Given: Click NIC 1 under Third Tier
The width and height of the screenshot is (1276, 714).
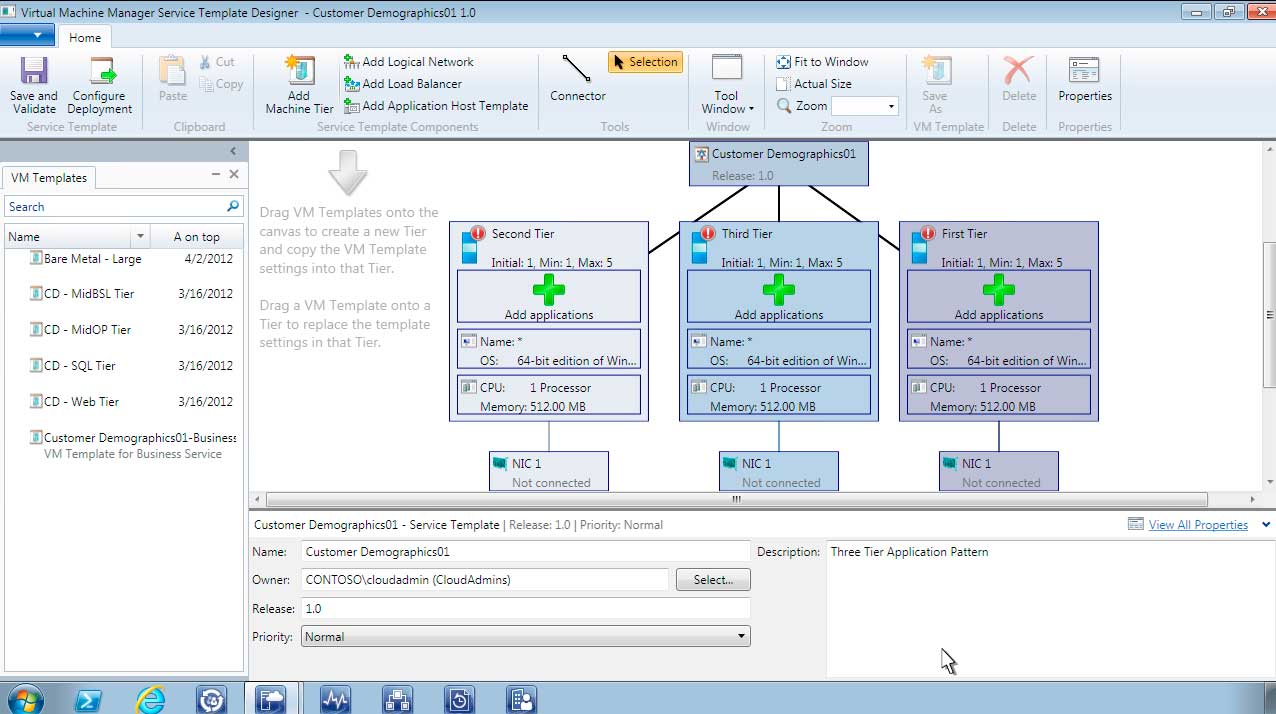Looking at the screenshot, I should point(778,471).
